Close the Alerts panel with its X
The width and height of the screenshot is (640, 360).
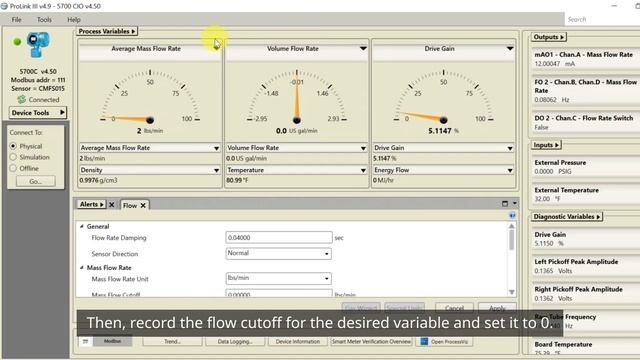pos(111,204)
